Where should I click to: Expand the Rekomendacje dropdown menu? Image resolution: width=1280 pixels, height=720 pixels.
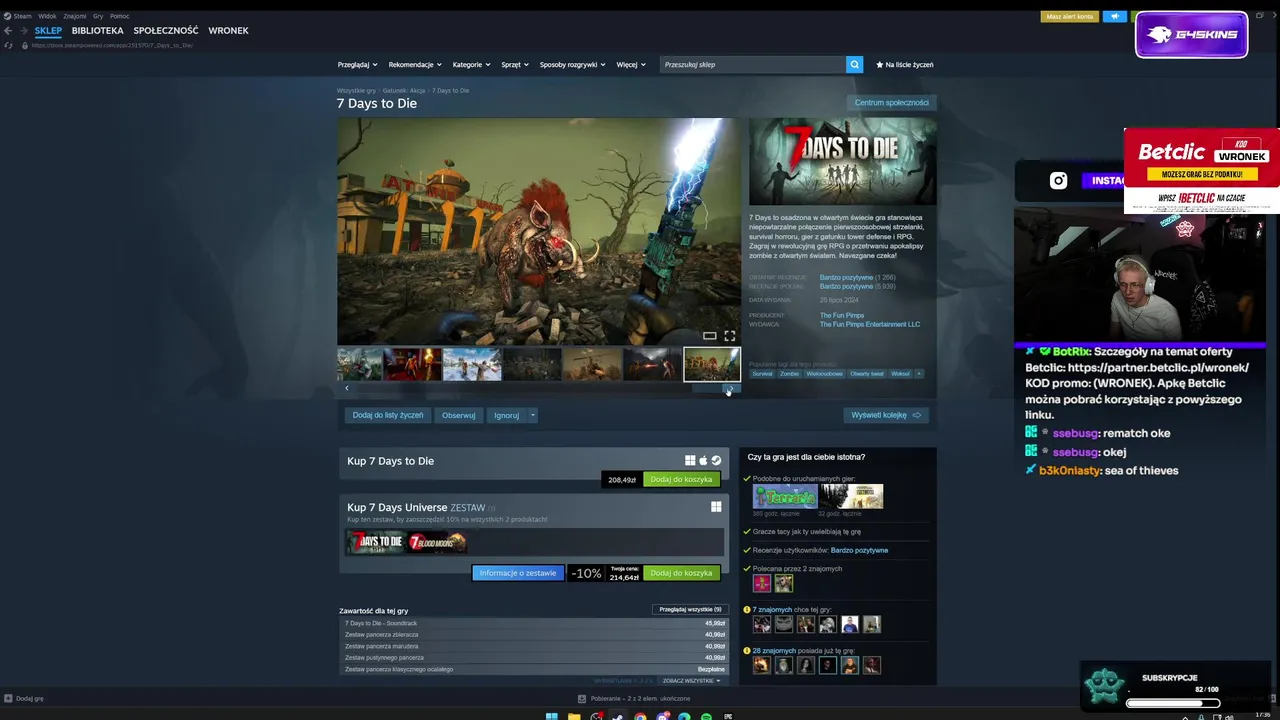(415, 64)
